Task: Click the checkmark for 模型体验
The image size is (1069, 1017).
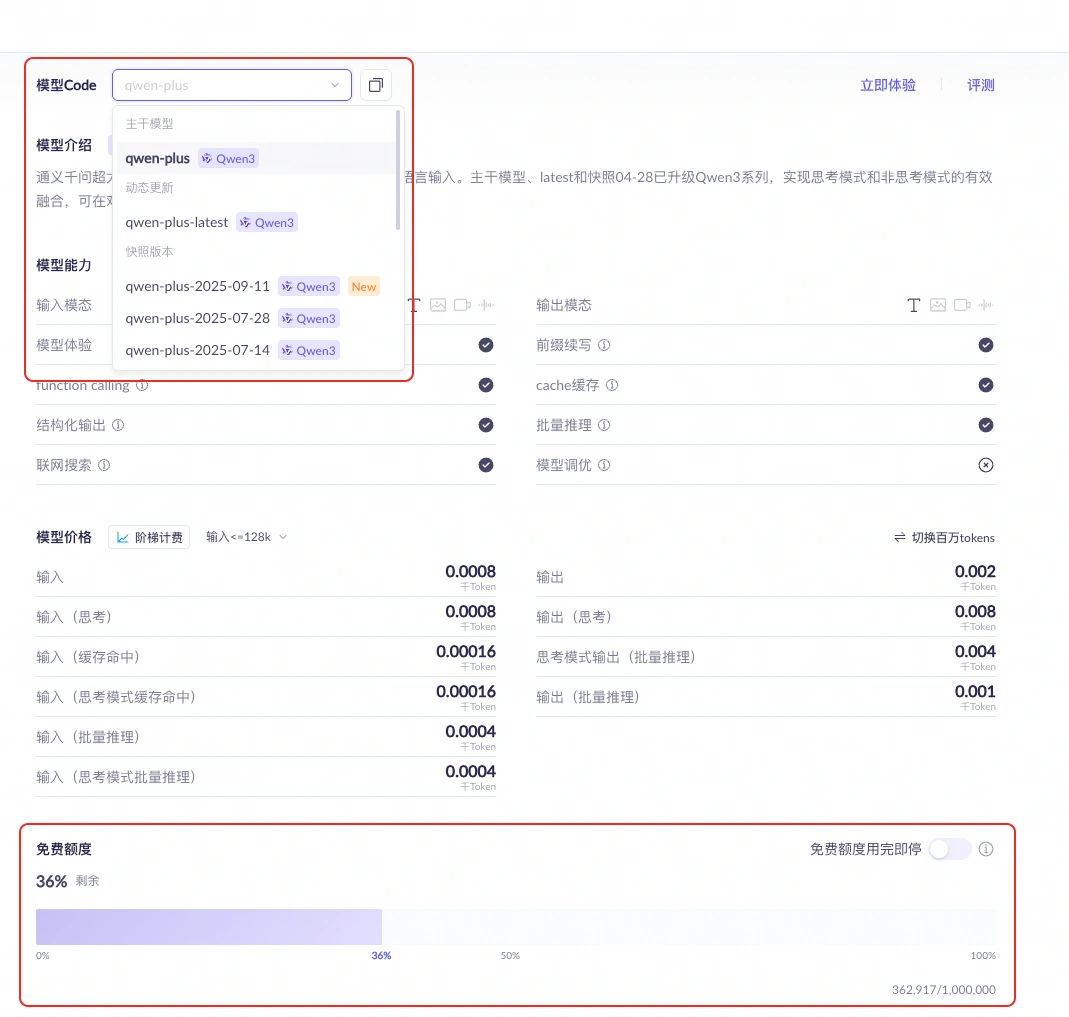Action: 486,345
